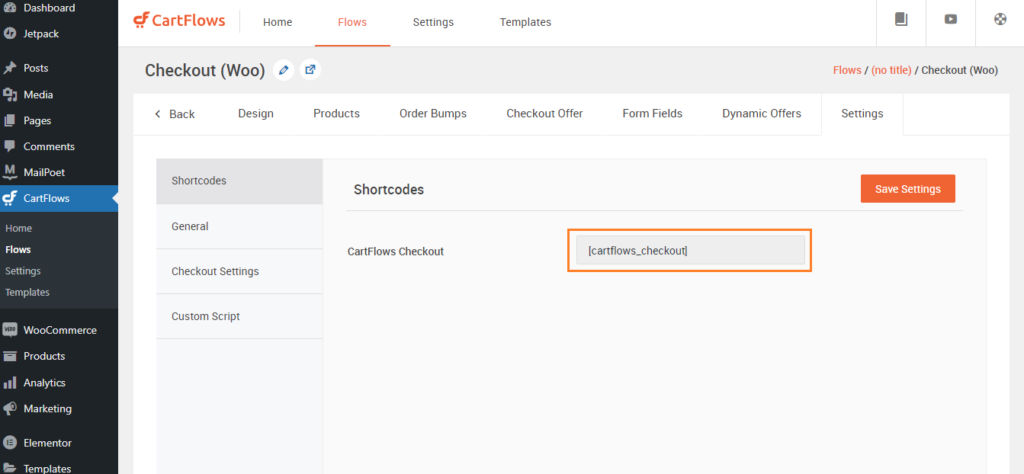Click the MailPoet icon in sidebar

click(10, 172)
